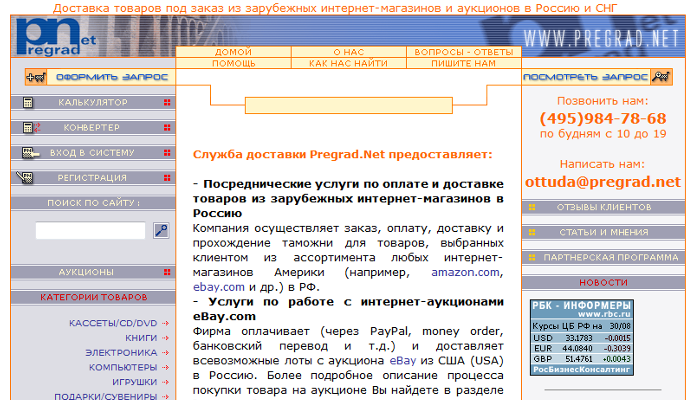This screenshot has height=400, width=700.
Task: Click the arrow next to Компьютеры
Action: click(x=166, y=367)
